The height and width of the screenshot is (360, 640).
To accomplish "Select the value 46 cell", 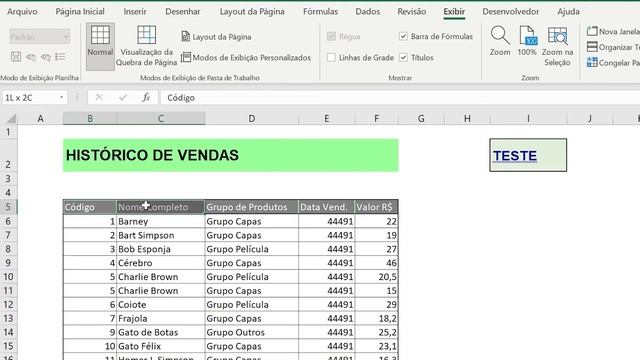I will pyautogui.click(x=376, y=263).
